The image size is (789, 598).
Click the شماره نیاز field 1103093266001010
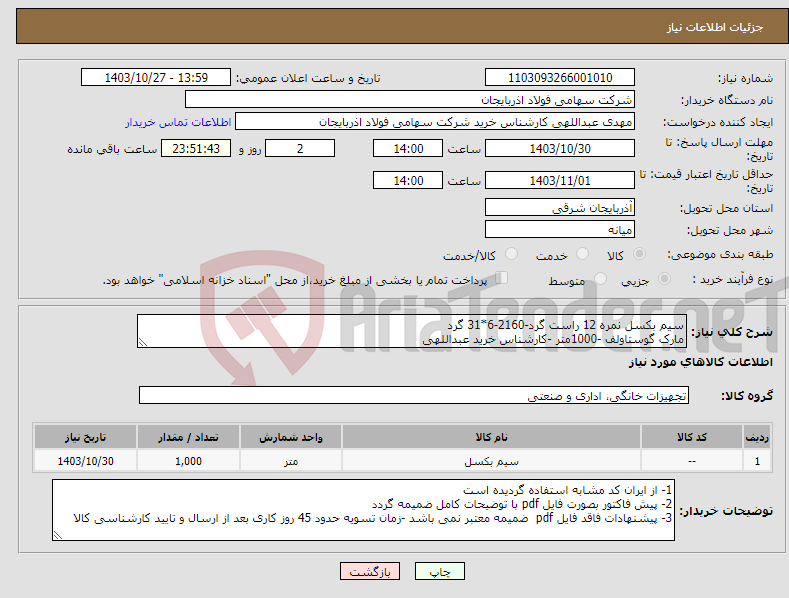pyautogui.click(x=560, y=78)
